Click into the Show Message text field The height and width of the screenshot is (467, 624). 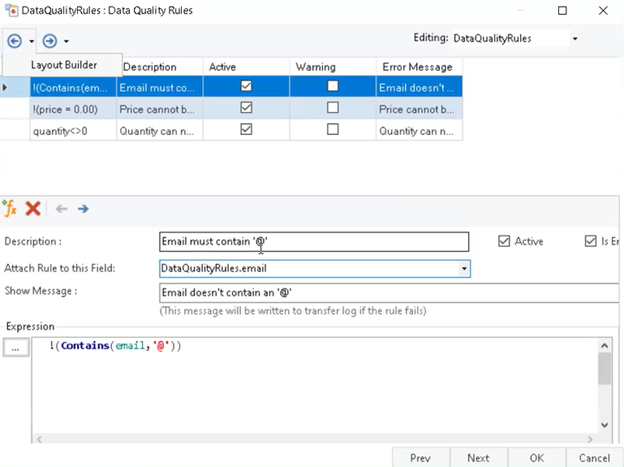tap(390, 293)
